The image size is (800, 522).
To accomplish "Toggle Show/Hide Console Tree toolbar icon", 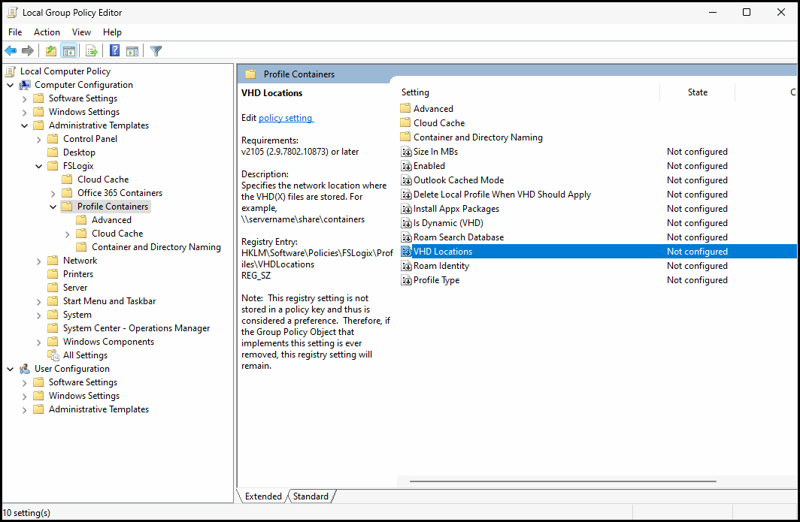I will click(x=69, y=51).
